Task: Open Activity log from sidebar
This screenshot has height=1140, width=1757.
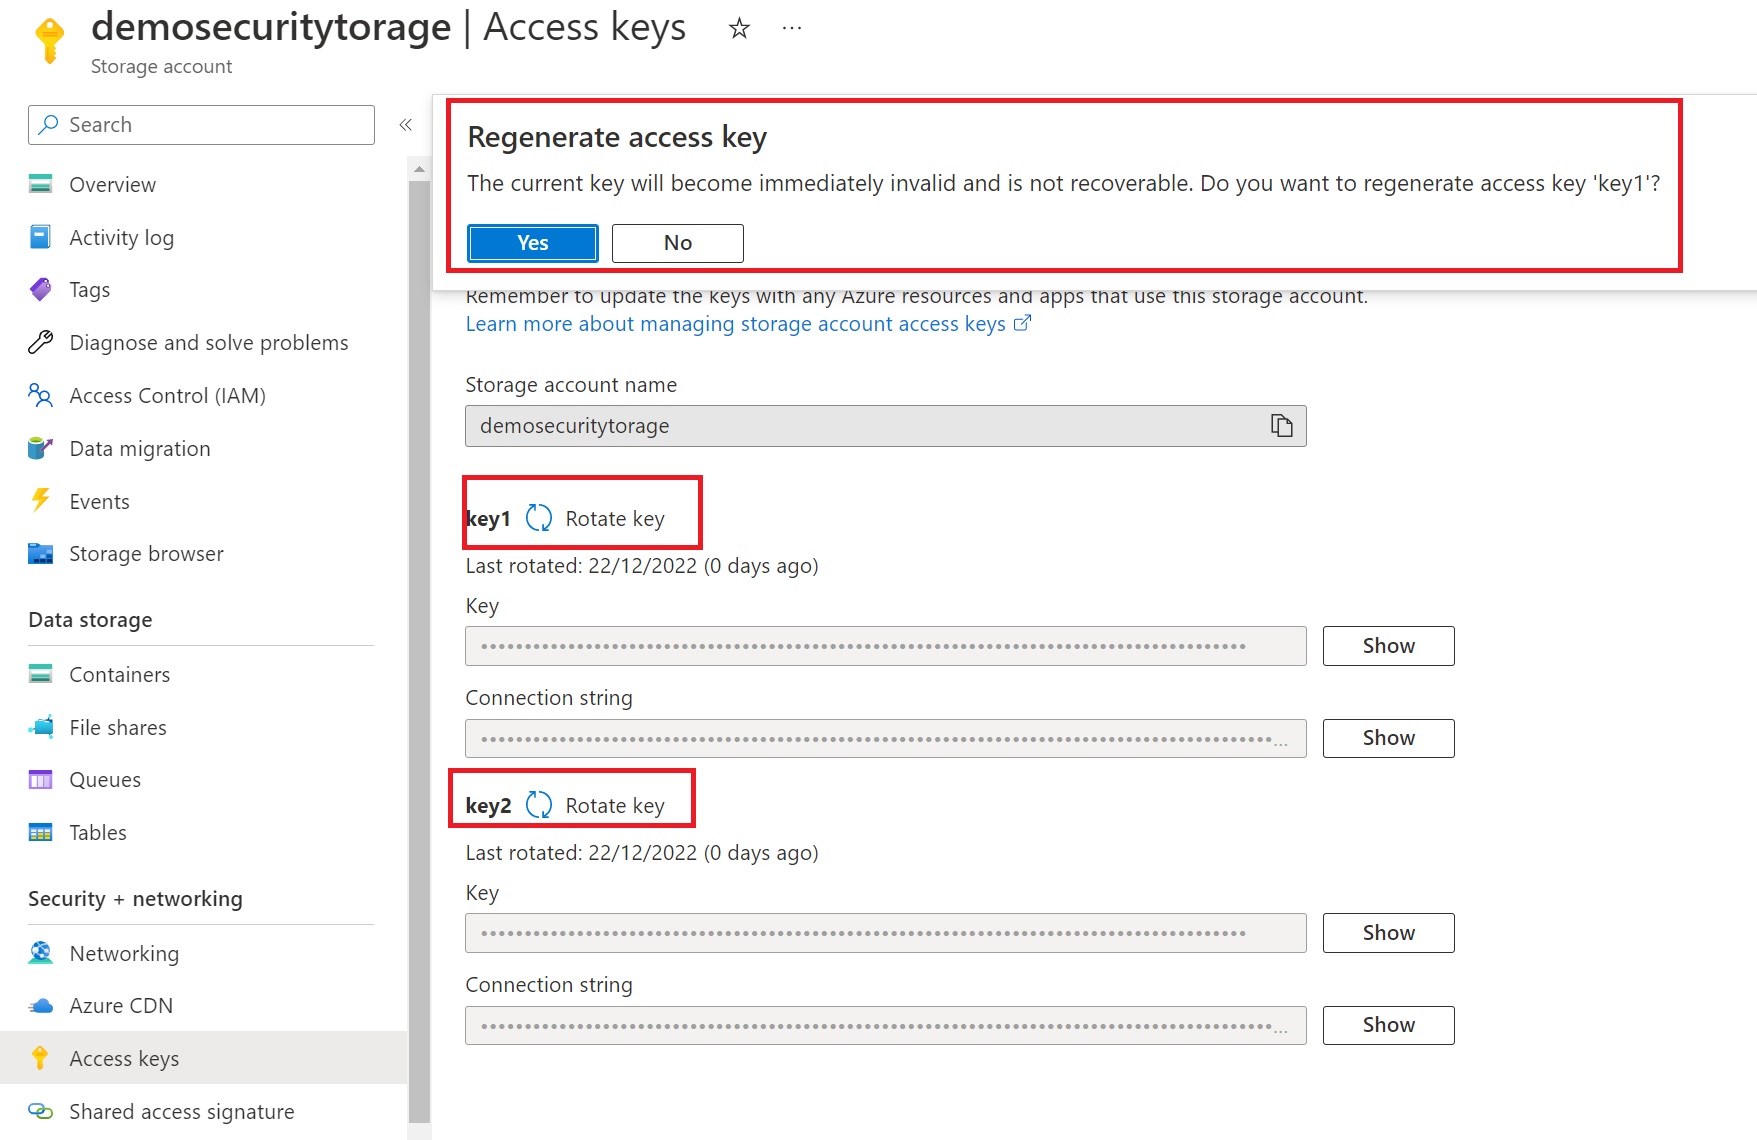Action: 121,238
